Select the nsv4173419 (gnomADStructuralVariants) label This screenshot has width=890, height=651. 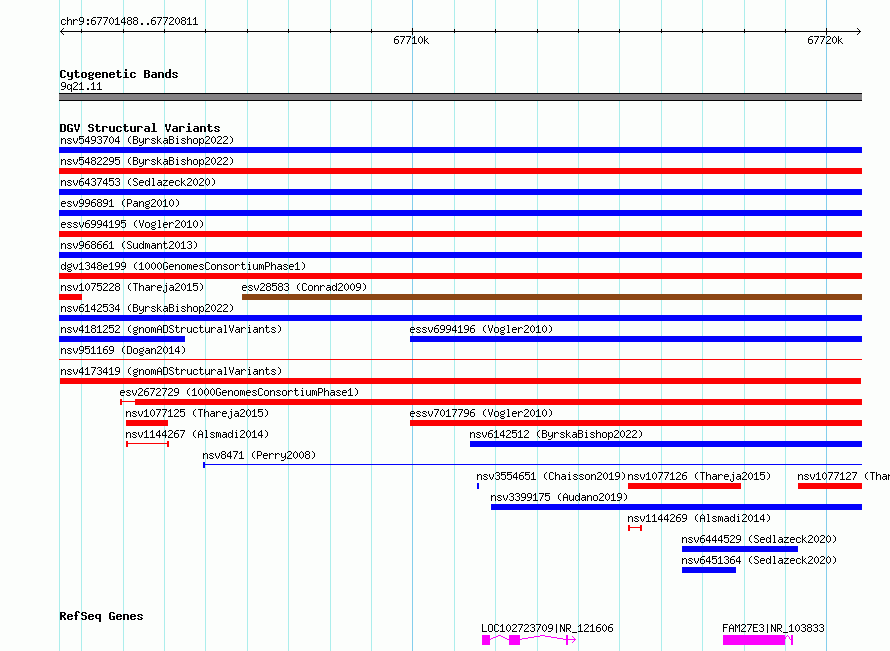point(171,371)
